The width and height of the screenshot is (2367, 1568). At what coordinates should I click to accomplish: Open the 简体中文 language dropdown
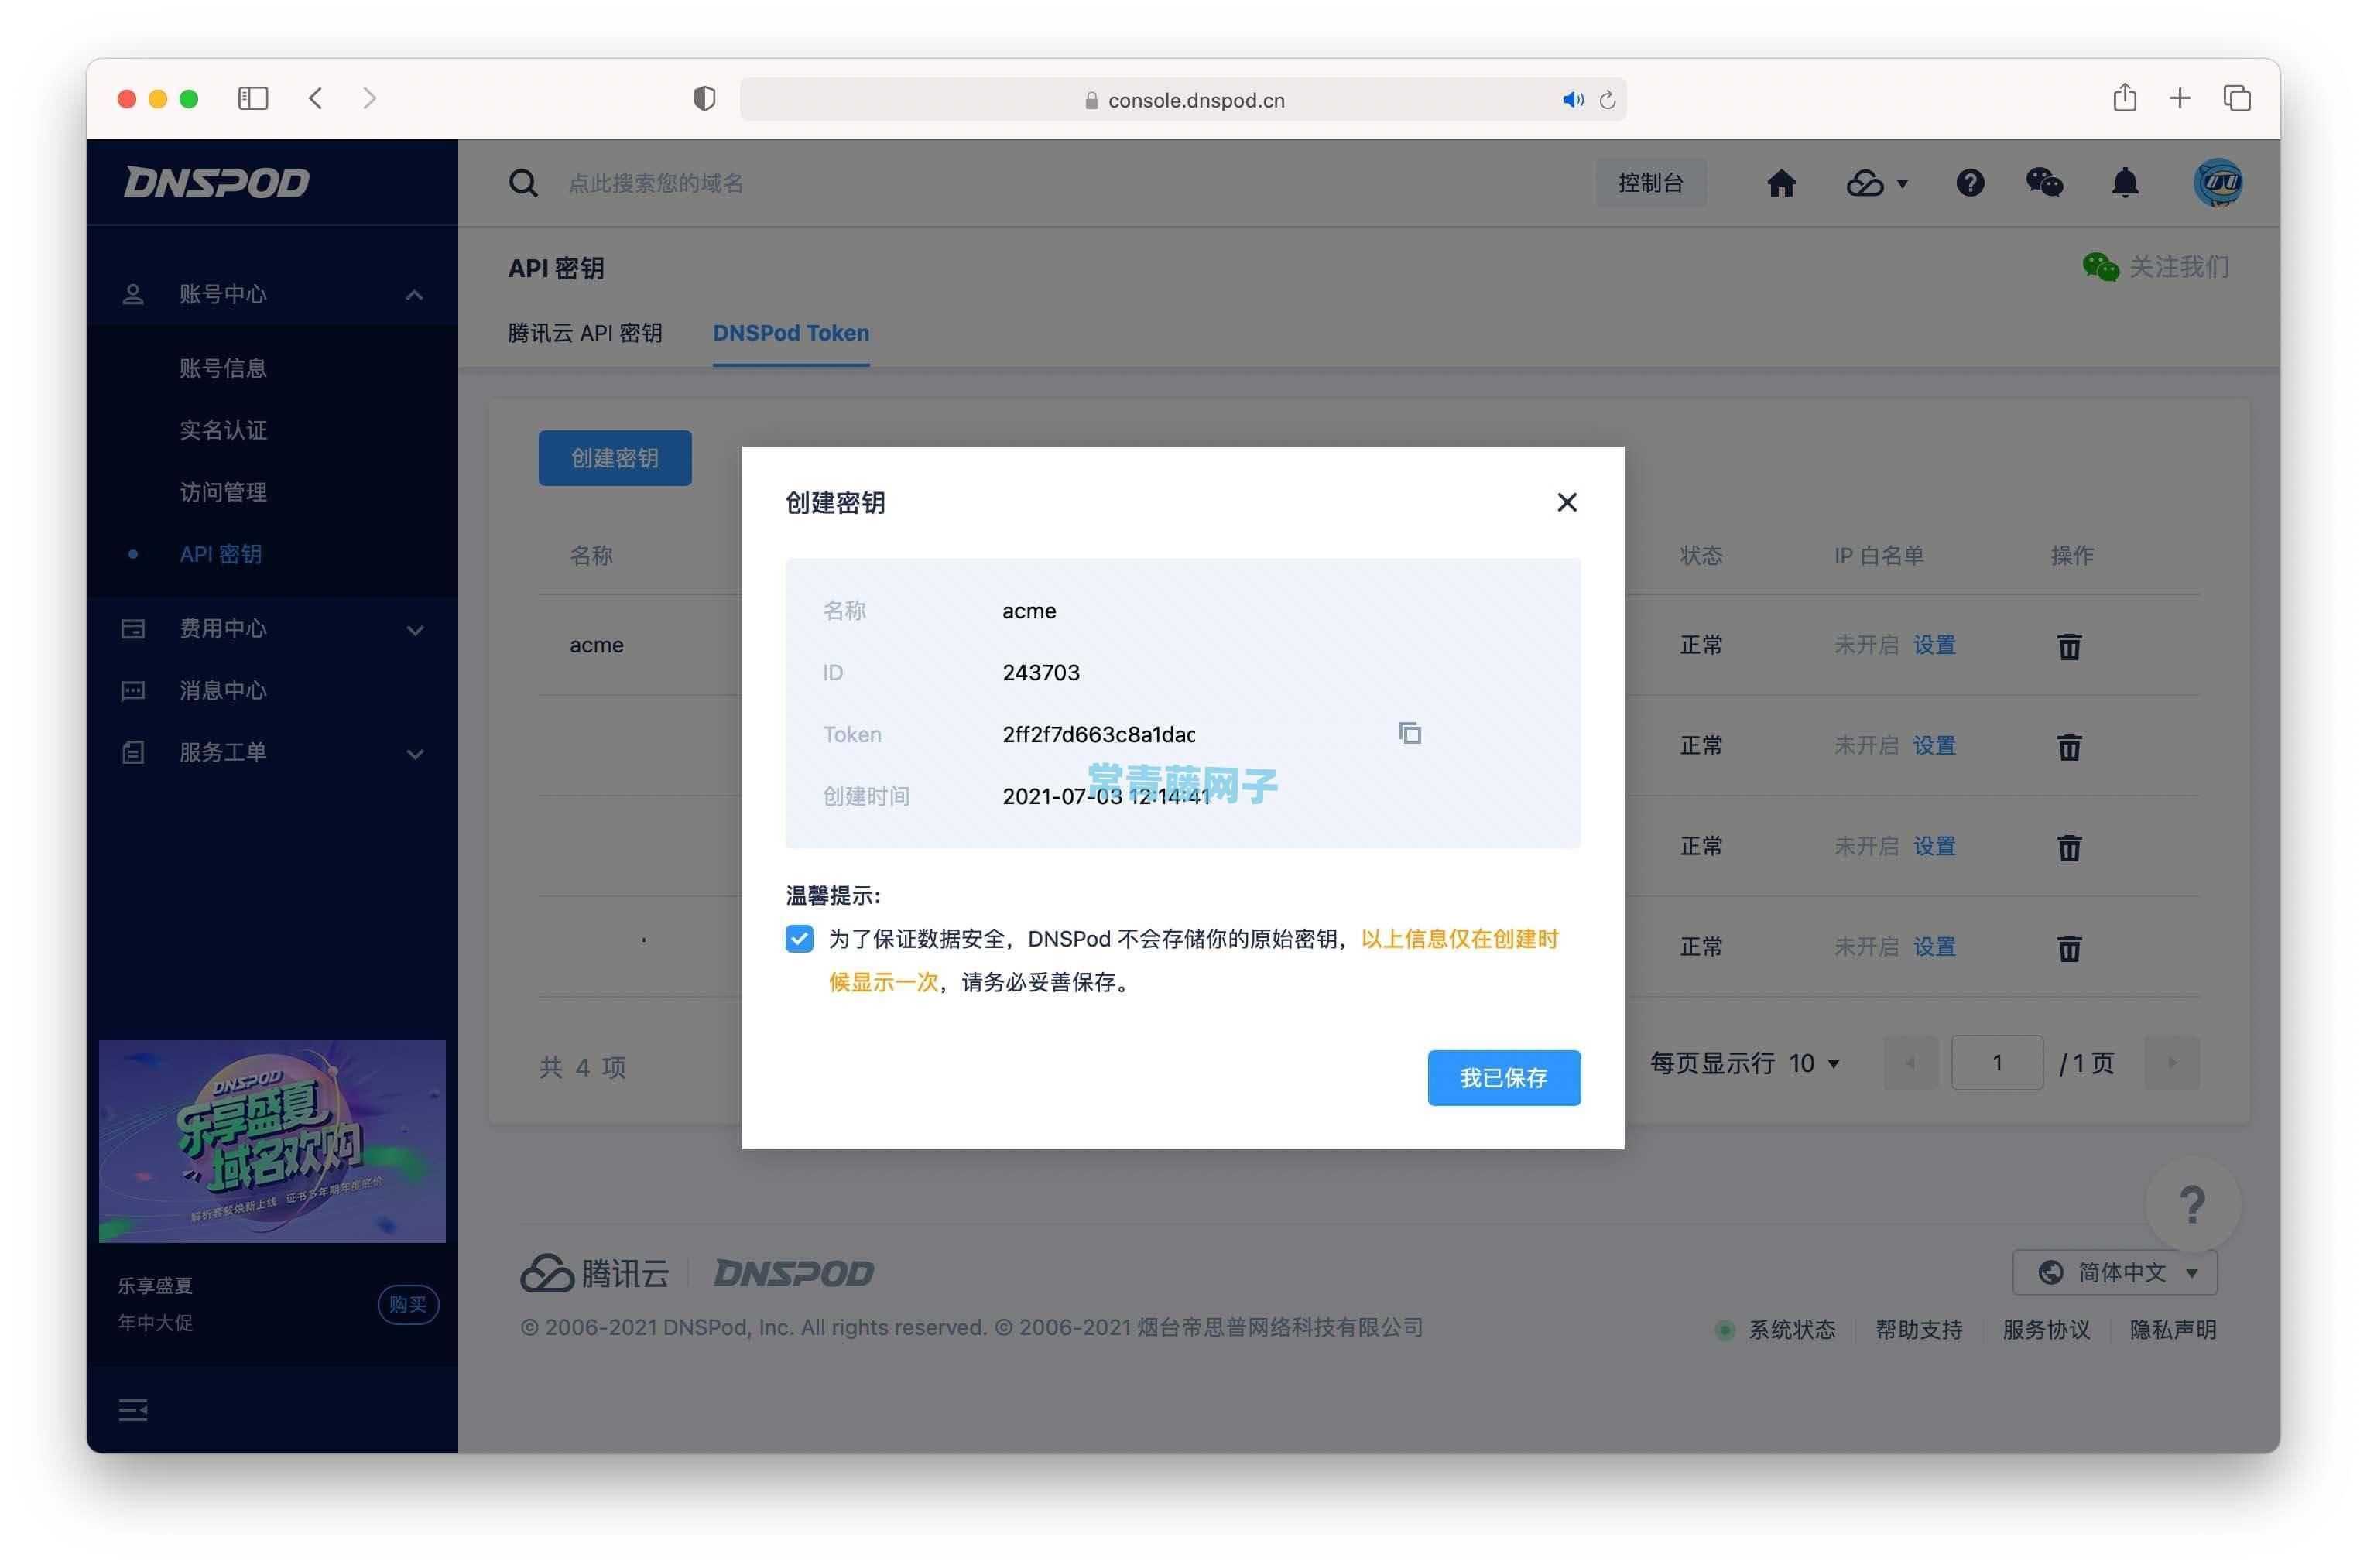coord(2114,1272)
